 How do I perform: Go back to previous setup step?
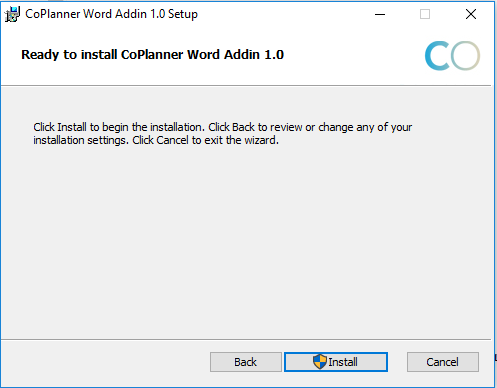pyautogui.click(x=246, y=362)
